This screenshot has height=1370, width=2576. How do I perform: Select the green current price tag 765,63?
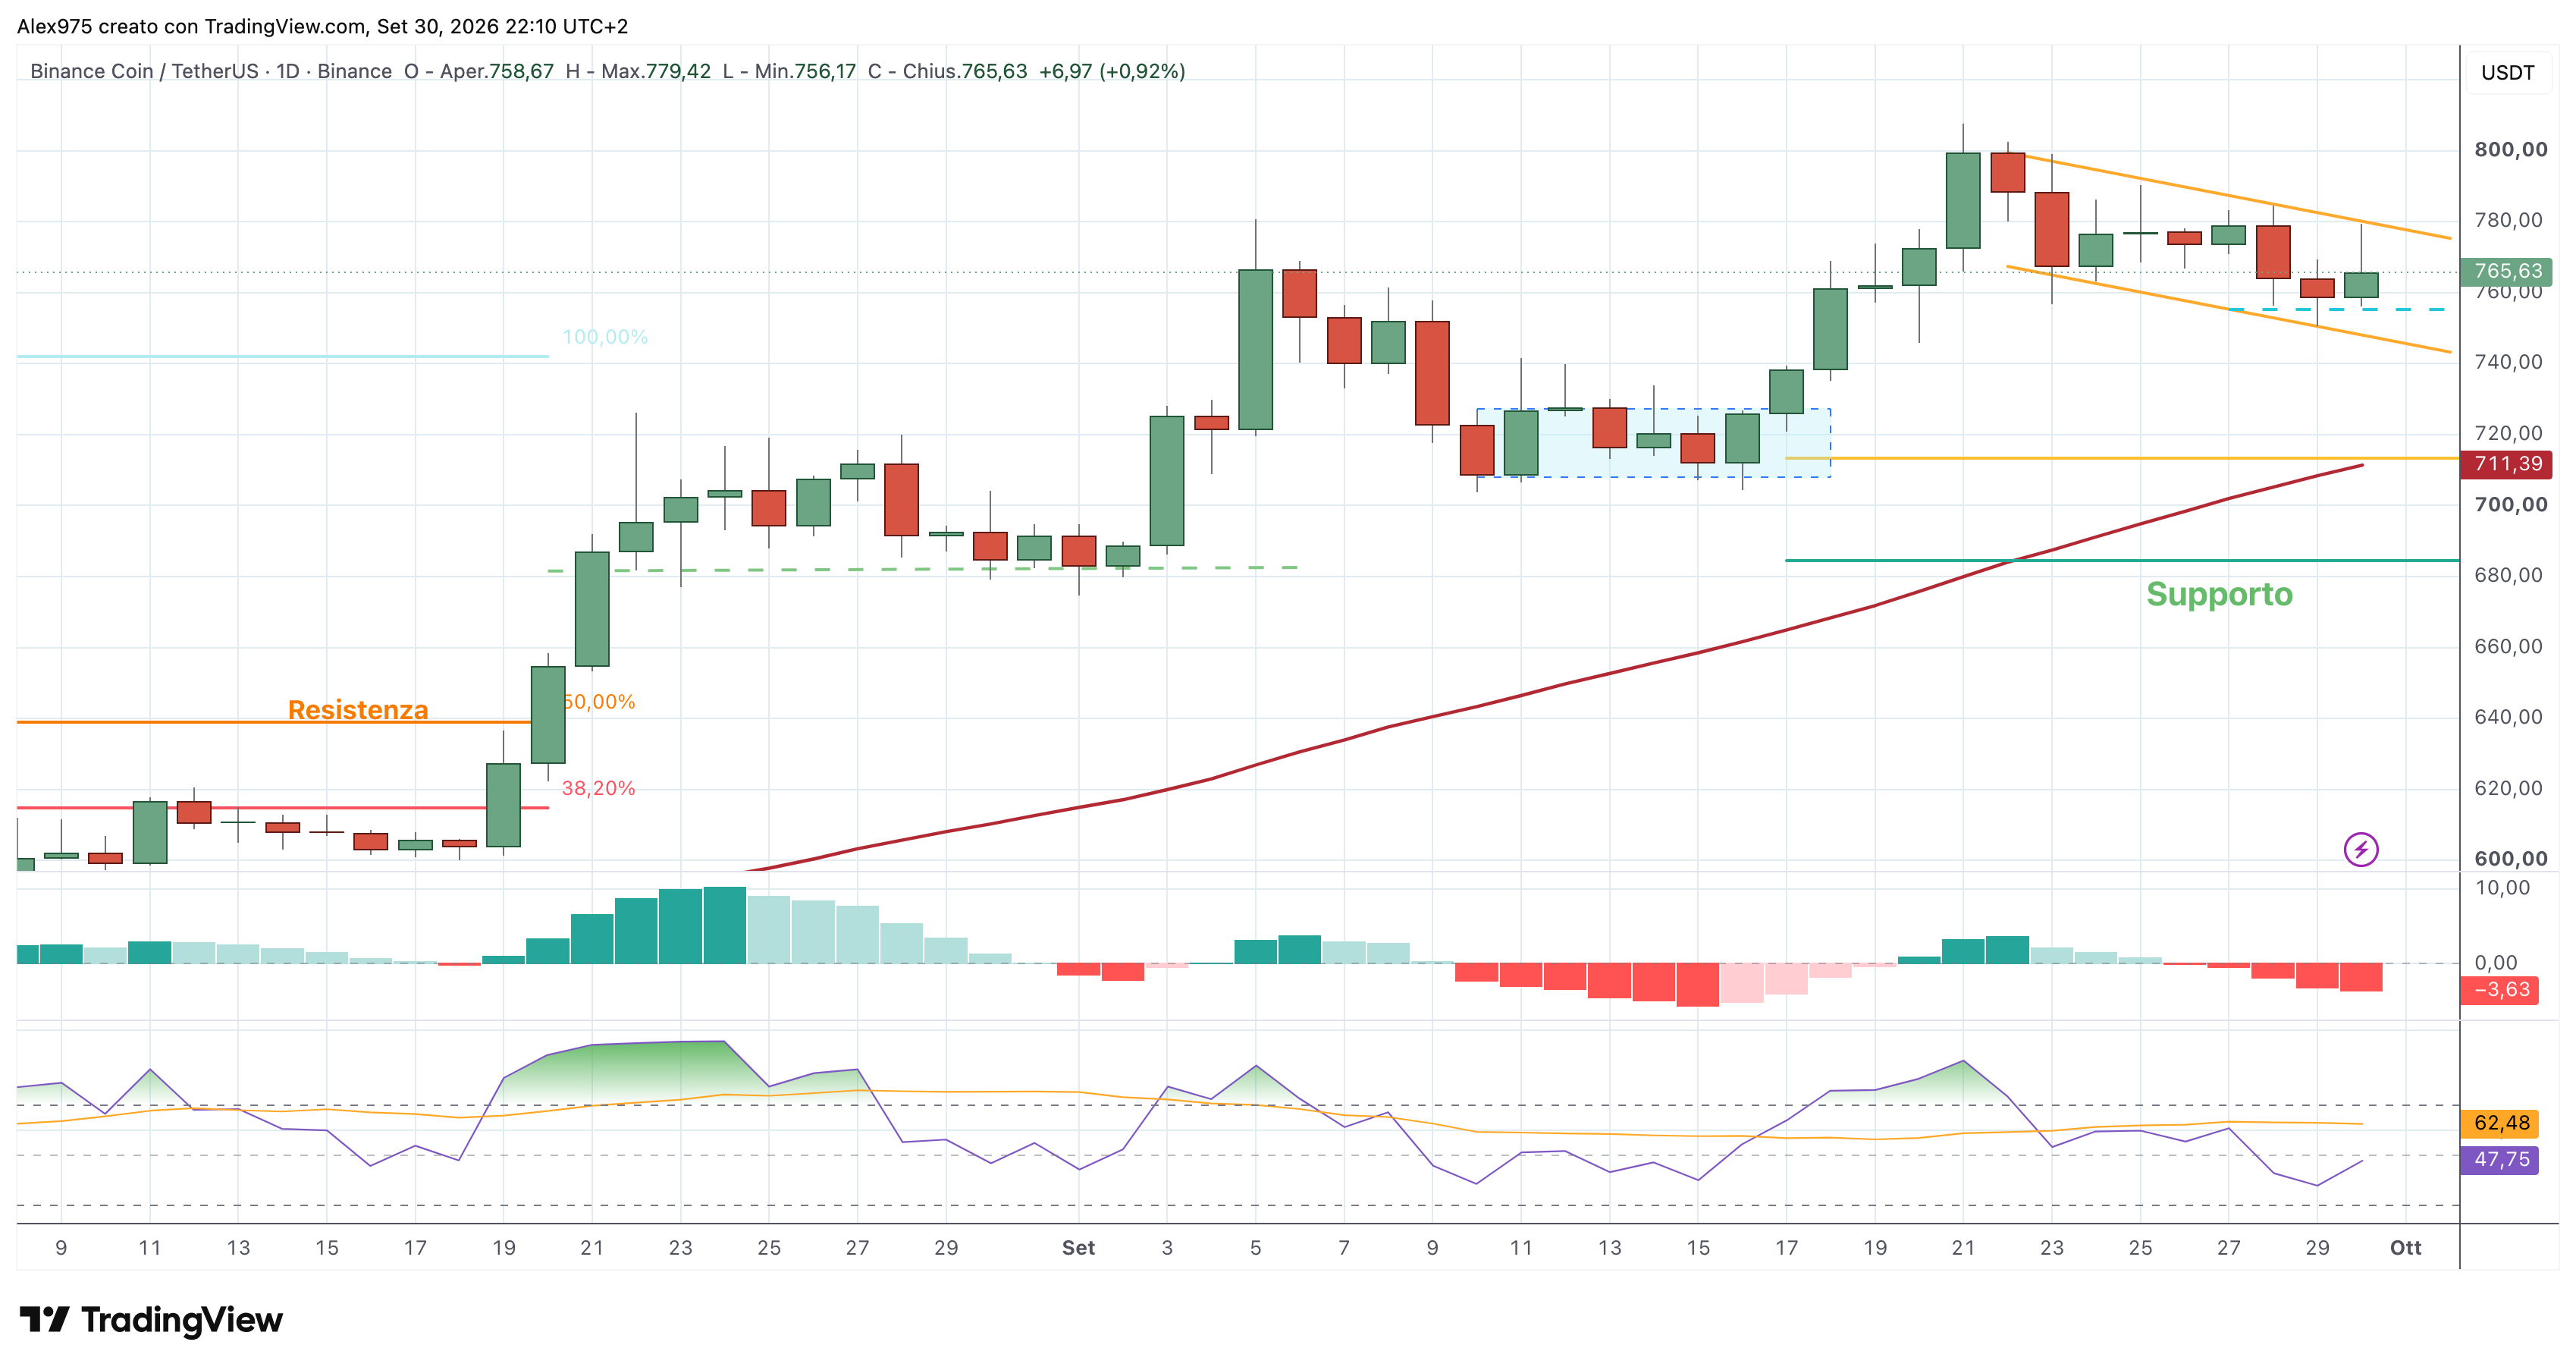[x=2507, y=271]
